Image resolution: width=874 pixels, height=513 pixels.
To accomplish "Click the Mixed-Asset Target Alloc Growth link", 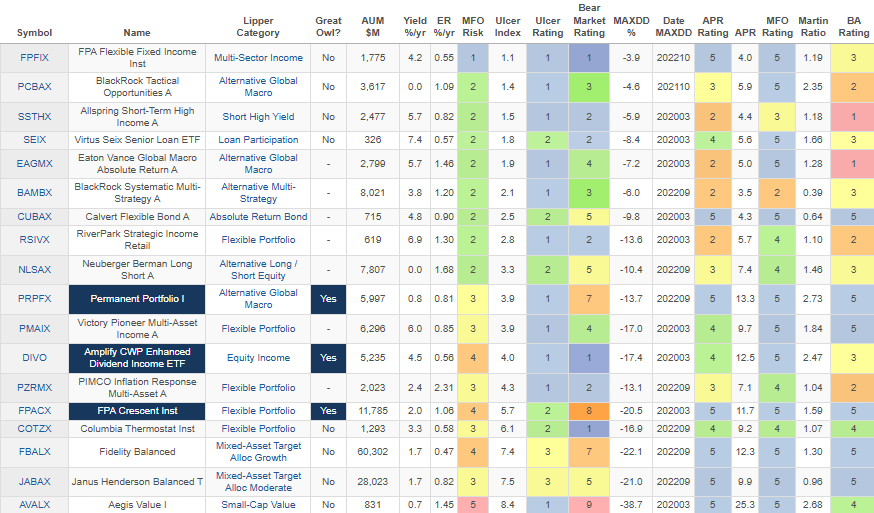I will (258, 452).
